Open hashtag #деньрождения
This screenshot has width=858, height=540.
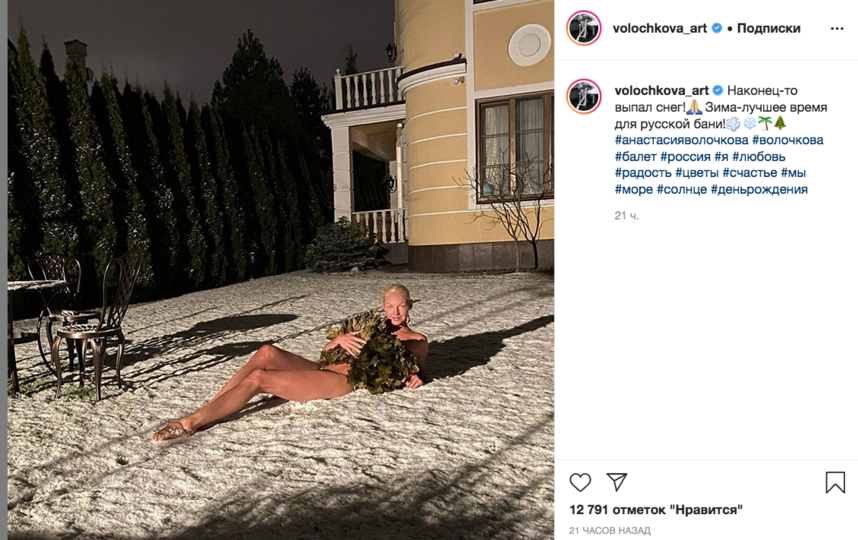pyautogui.click(x=759, y=189)
